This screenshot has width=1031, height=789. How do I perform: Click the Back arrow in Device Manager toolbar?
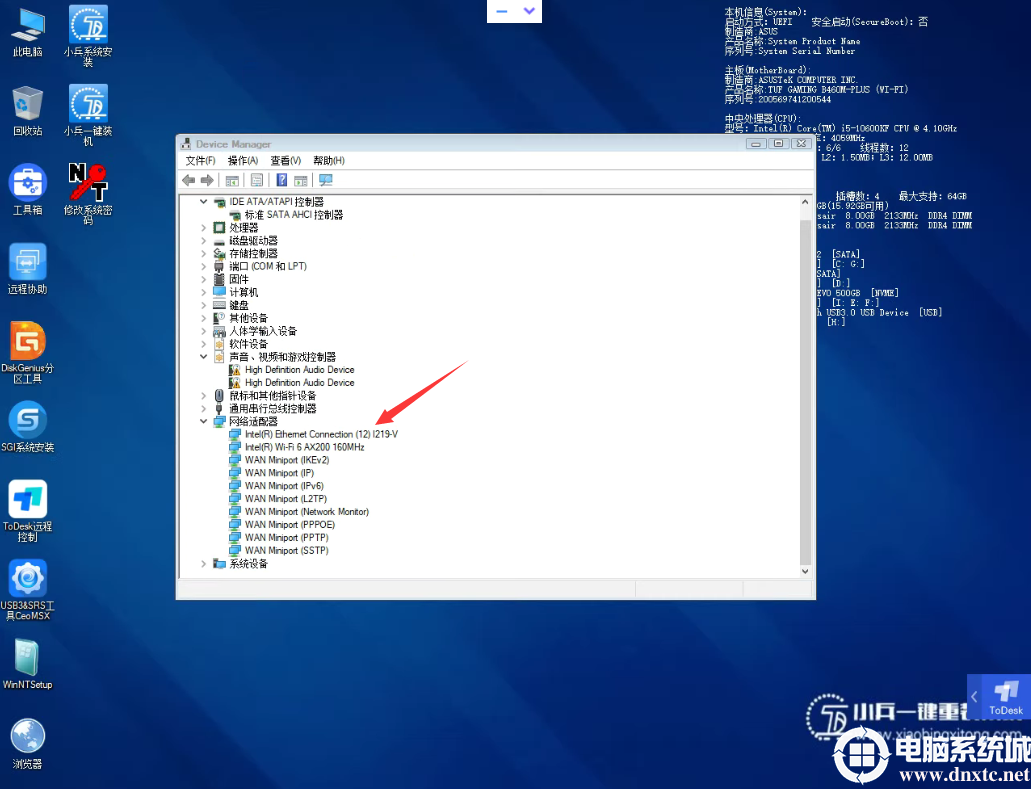coord(188,180)
